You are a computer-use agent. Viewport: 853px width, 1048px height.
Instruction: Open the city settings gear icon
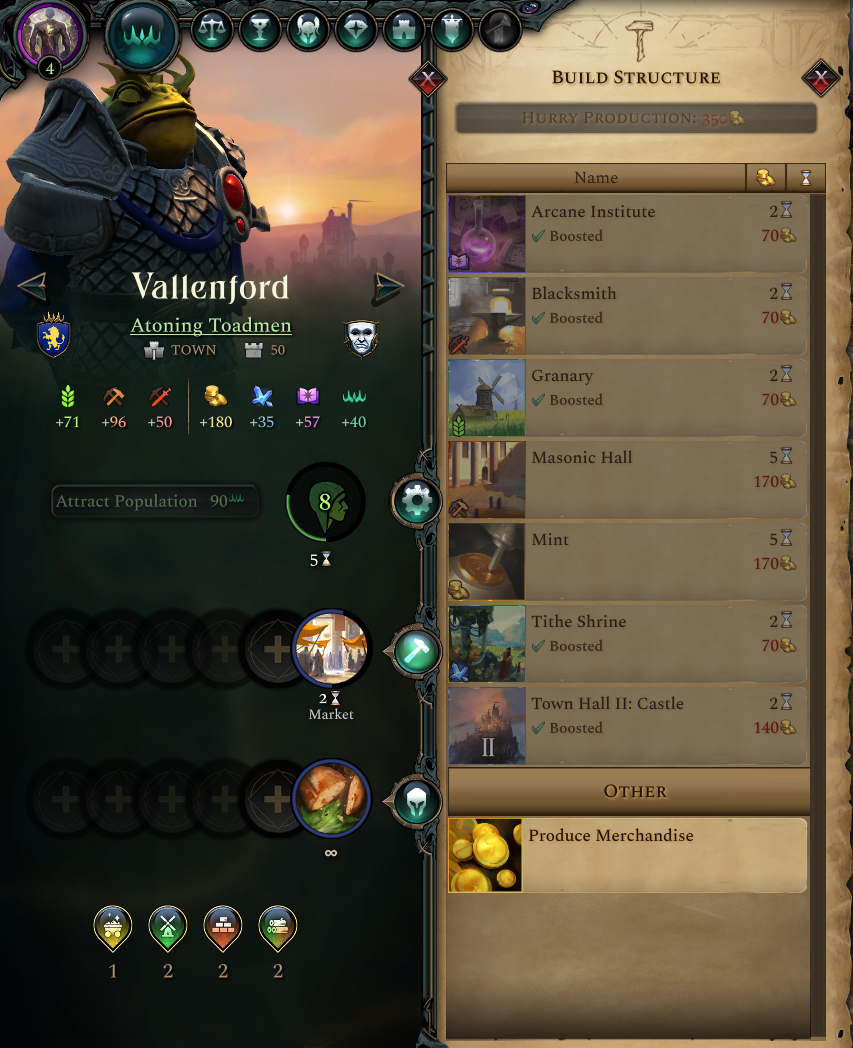pos(416,501)
